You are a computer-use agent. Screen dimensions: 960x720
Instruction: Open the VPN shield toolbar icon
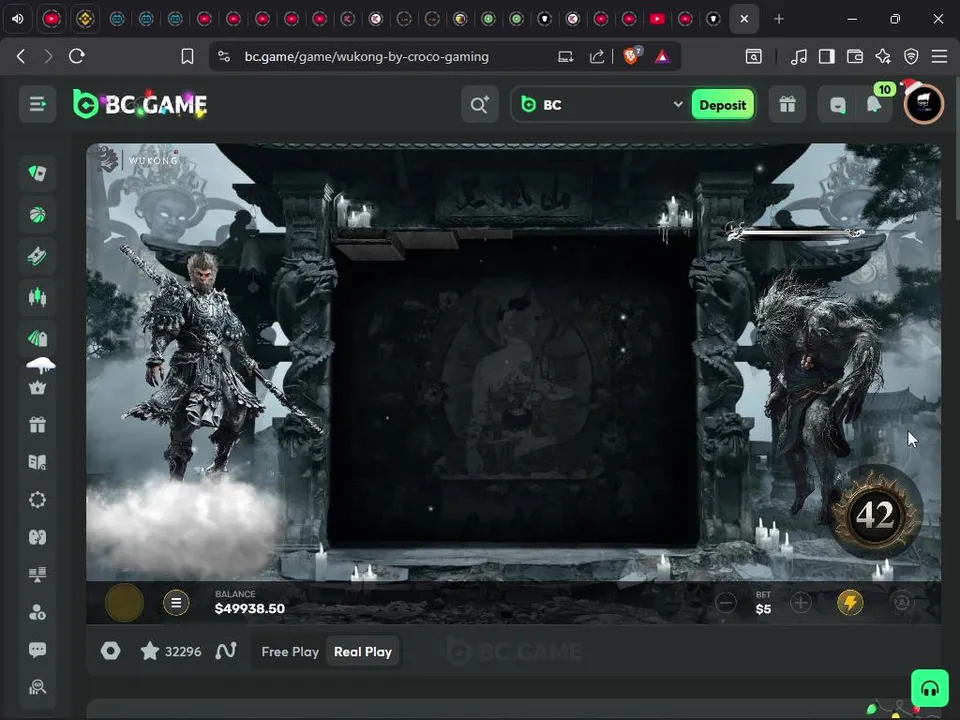(x=911, y=57)
